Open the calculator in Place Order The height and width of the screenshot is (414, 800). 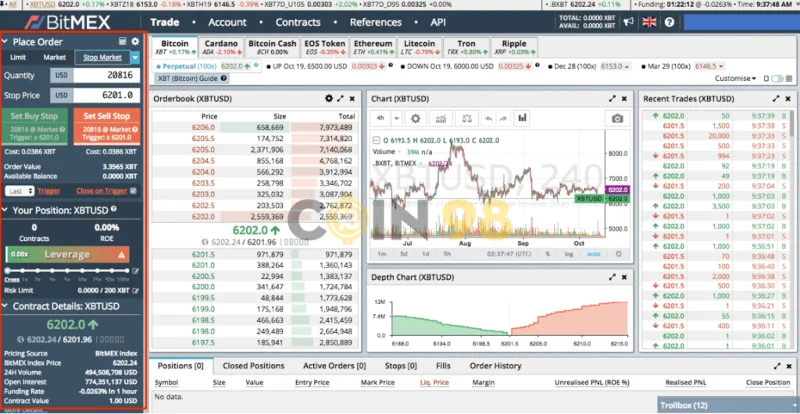[x=122, y=41]
